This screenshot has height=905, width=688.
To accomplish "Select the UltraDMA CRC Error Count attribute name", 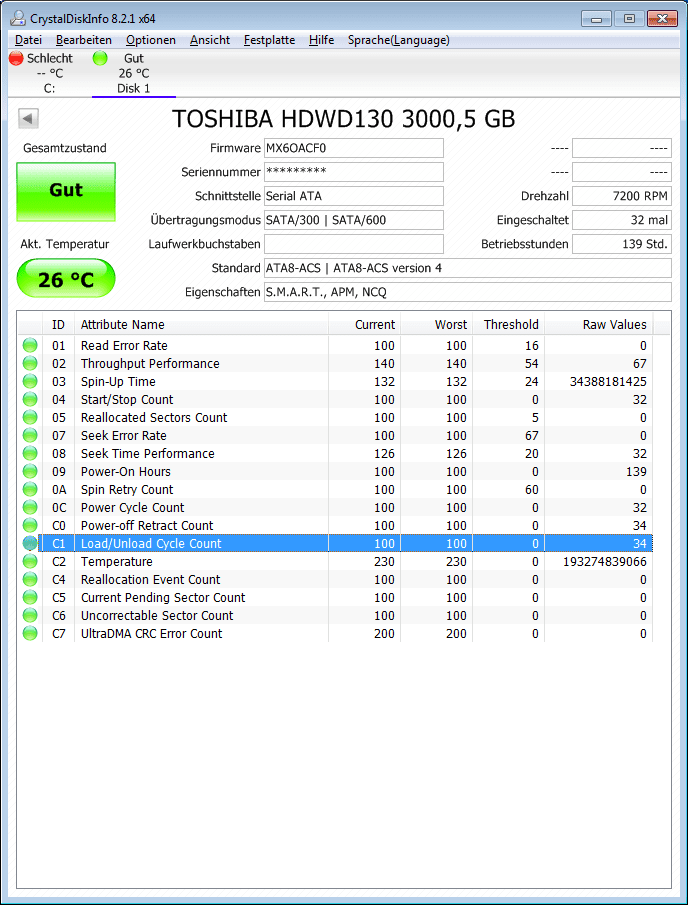I will click(x=151, y=633).
